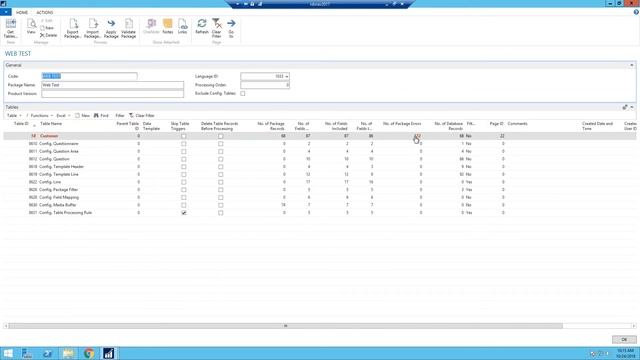
Task: Switch to the HOME ribbon tab
Action: click(22, 13)
